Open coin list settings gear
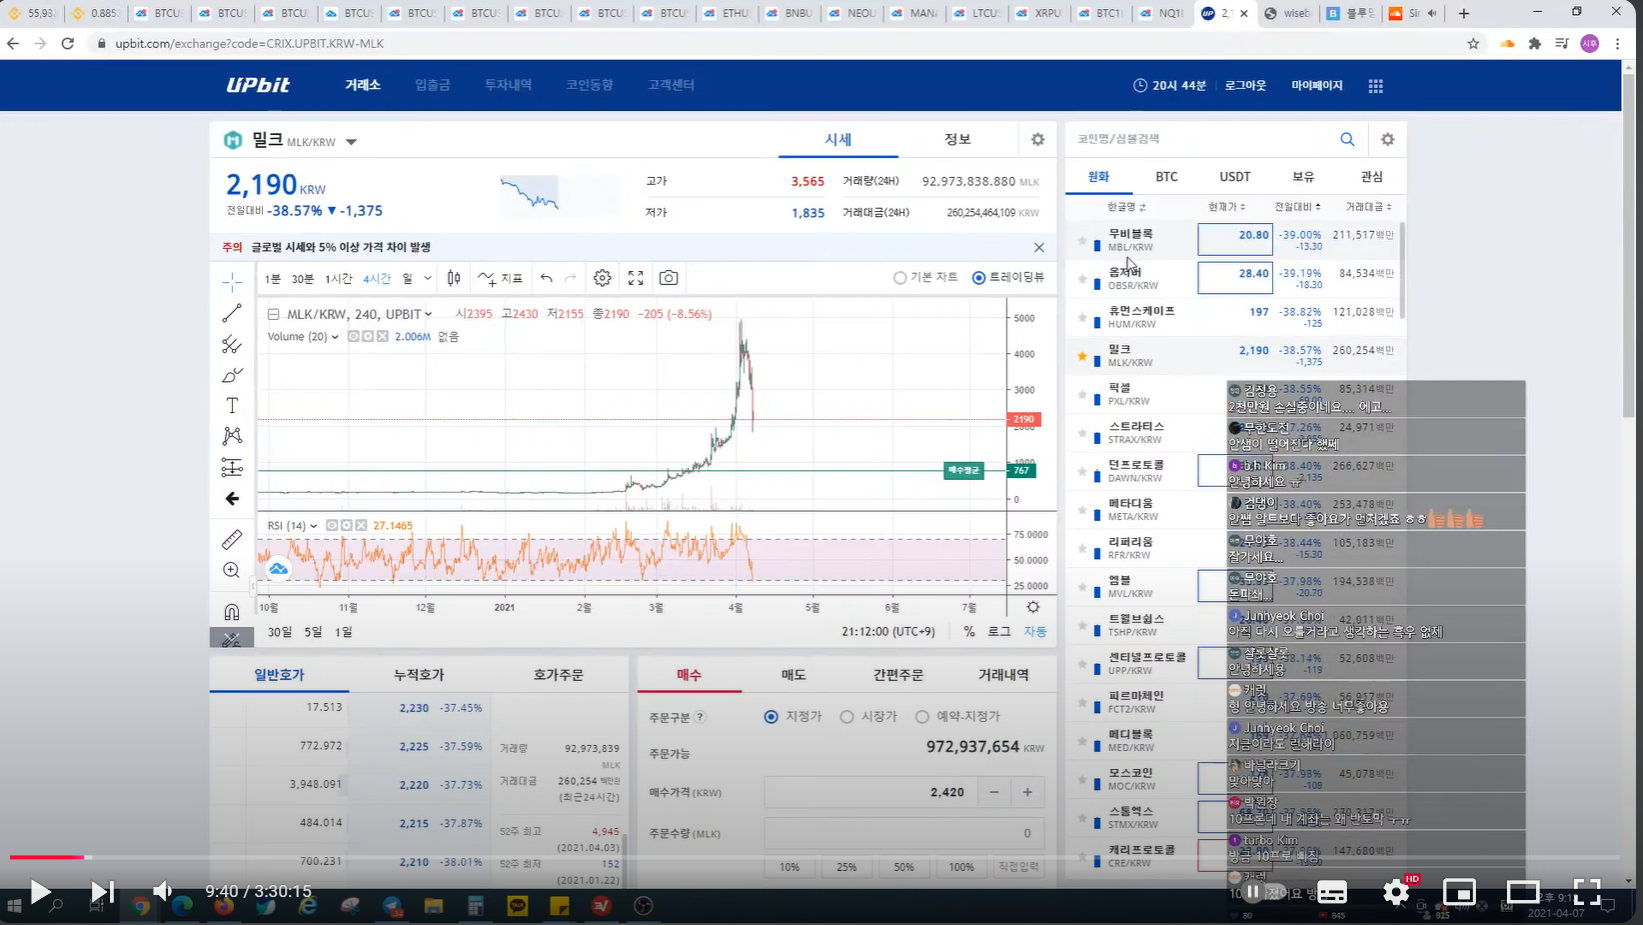The height and width of the screenshot is (925, 1643). pos(1387,139)
